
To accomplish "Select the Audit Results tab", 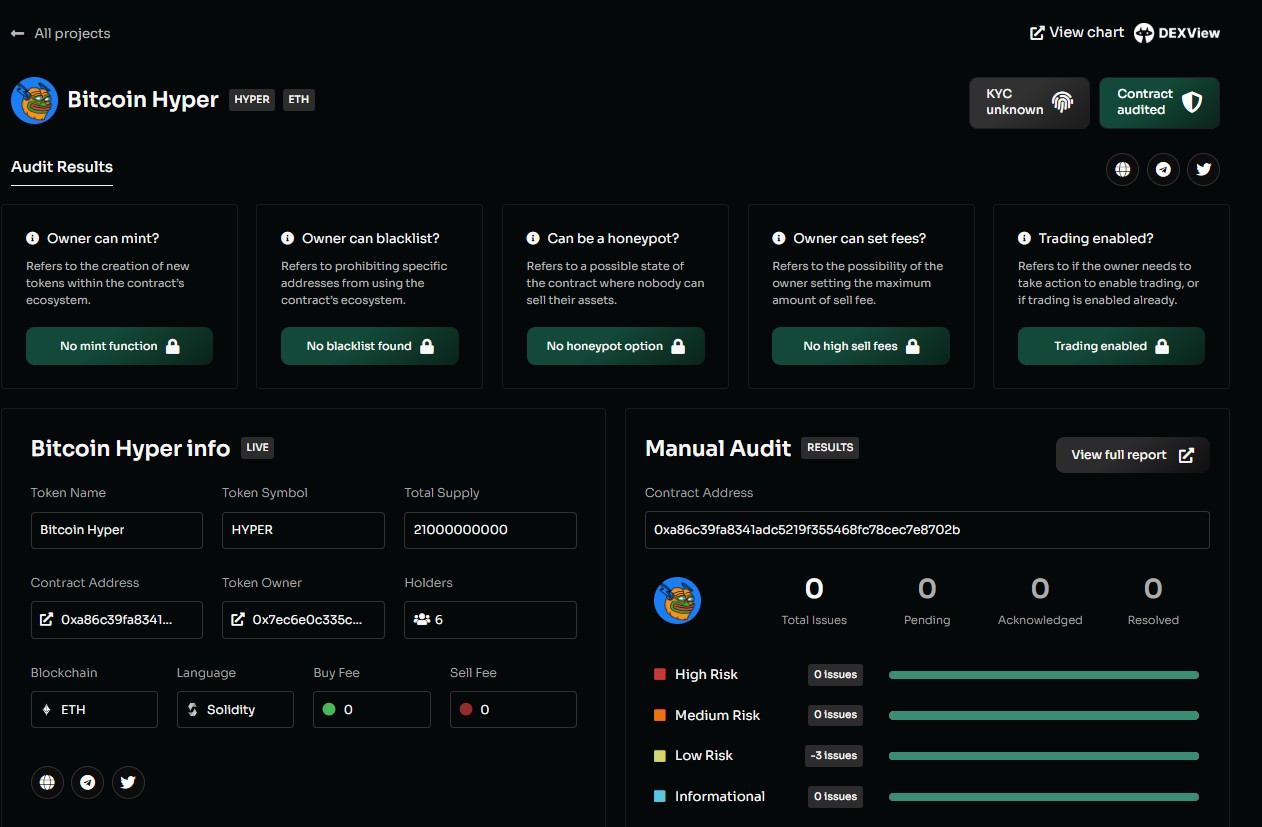I will point(62,167).
